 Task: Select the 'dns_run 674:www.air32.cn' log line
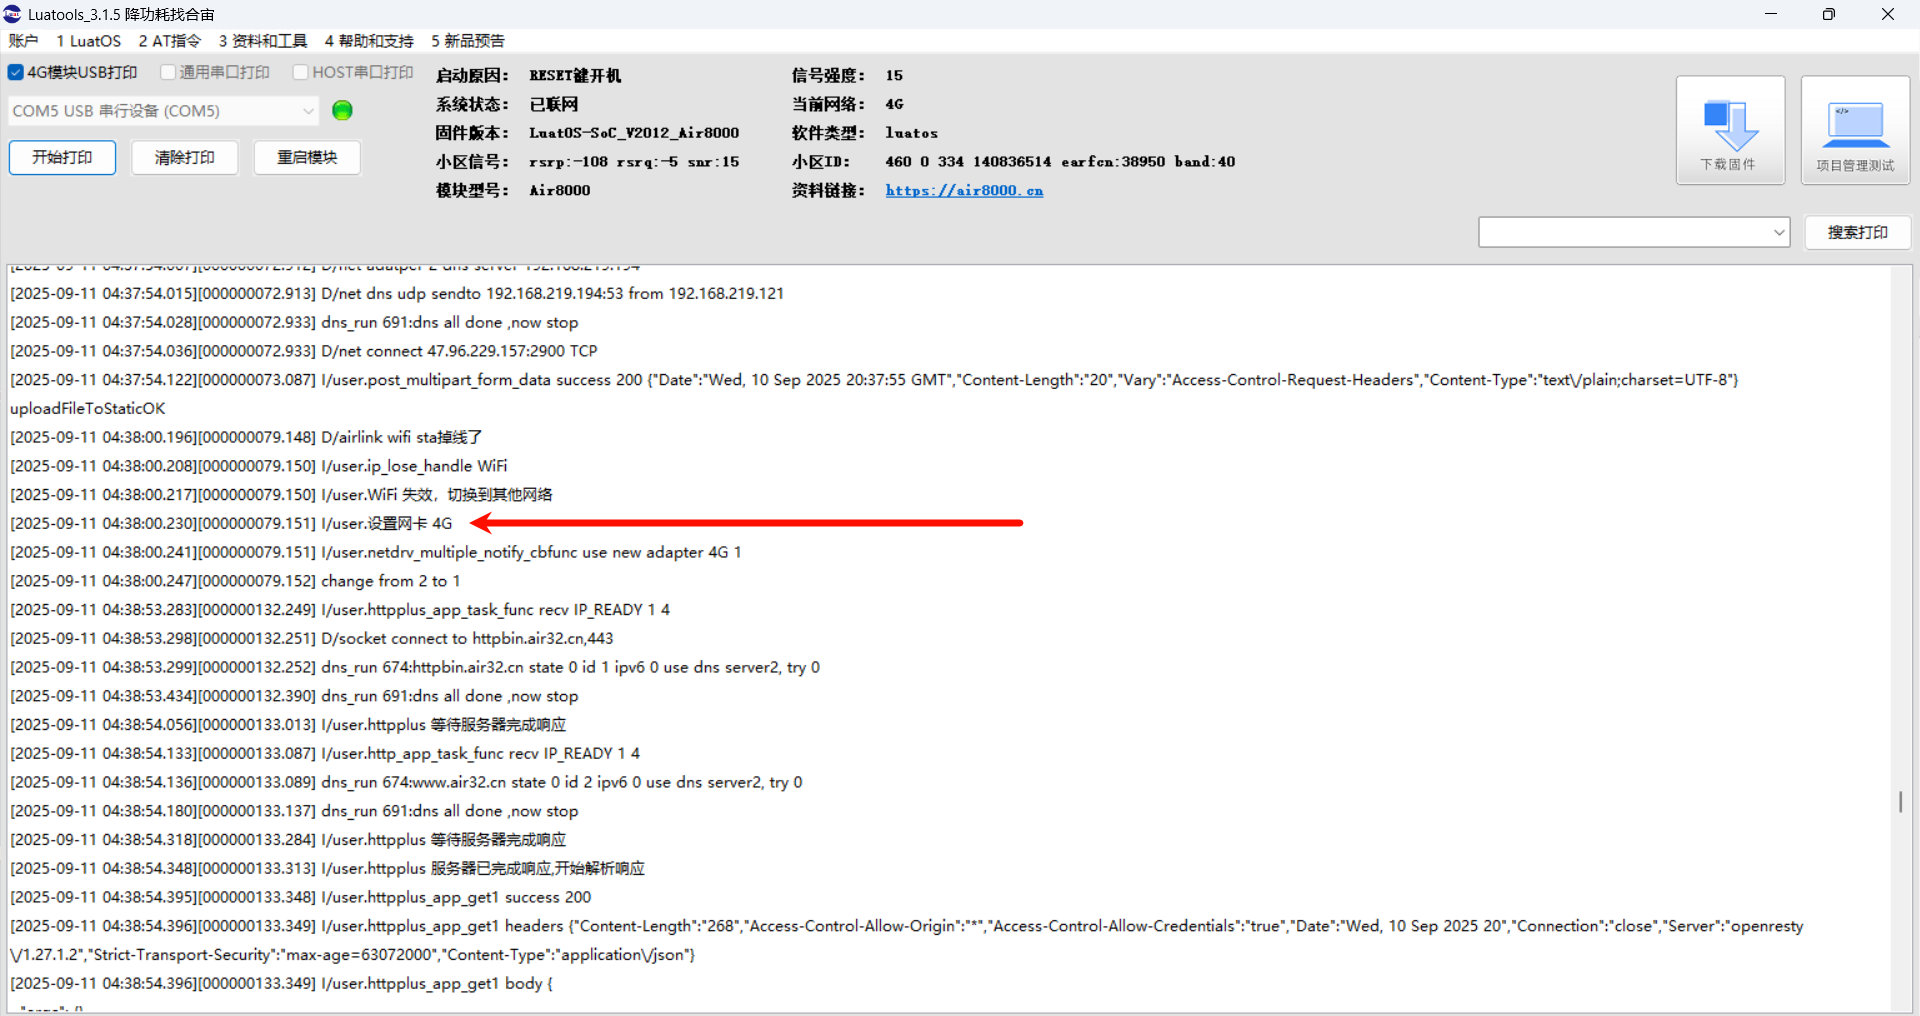(x=406, y=782)
